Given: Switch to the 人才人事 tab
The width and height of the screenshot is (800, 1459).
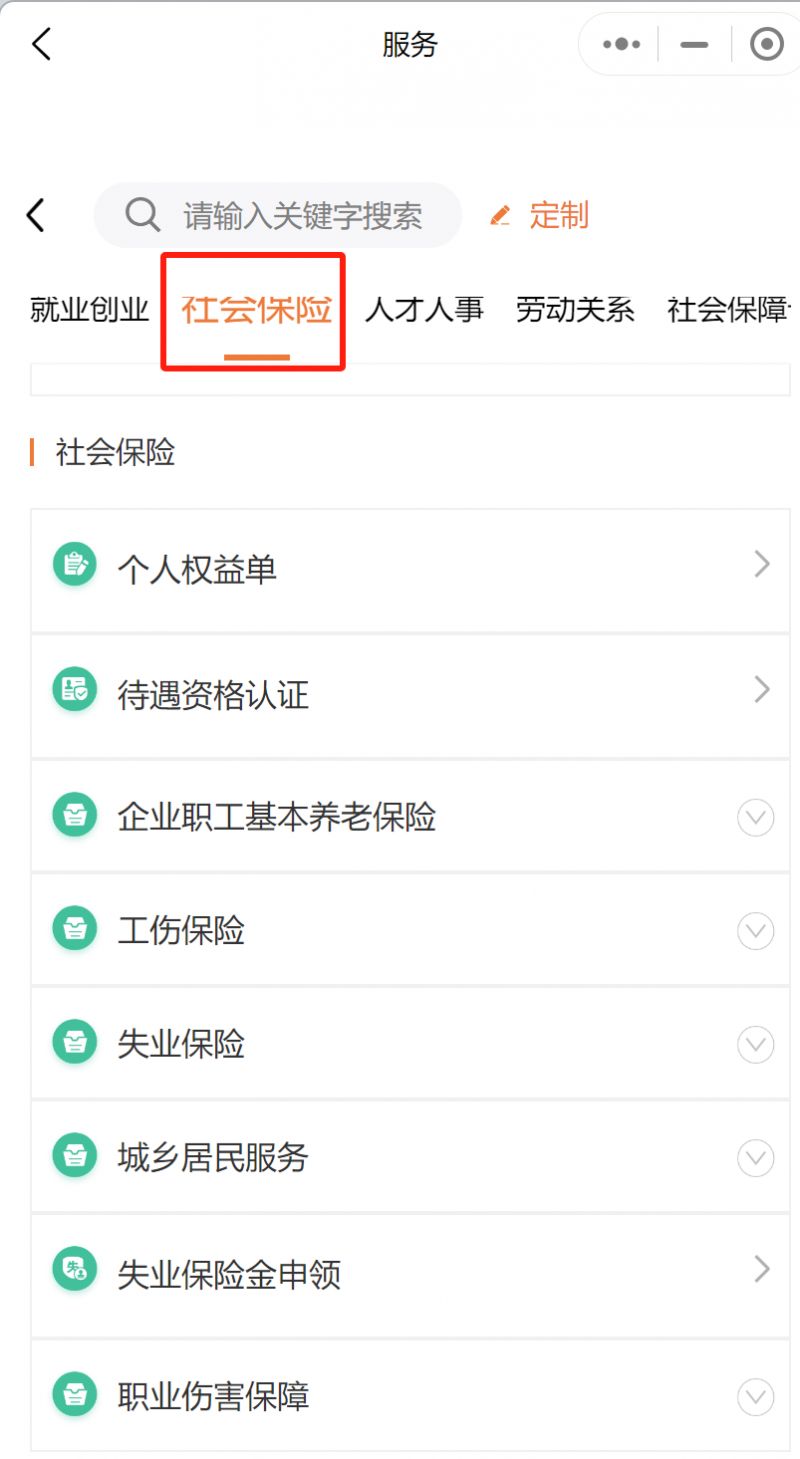Looking at the screenshot, I should [x=424, y=310].
